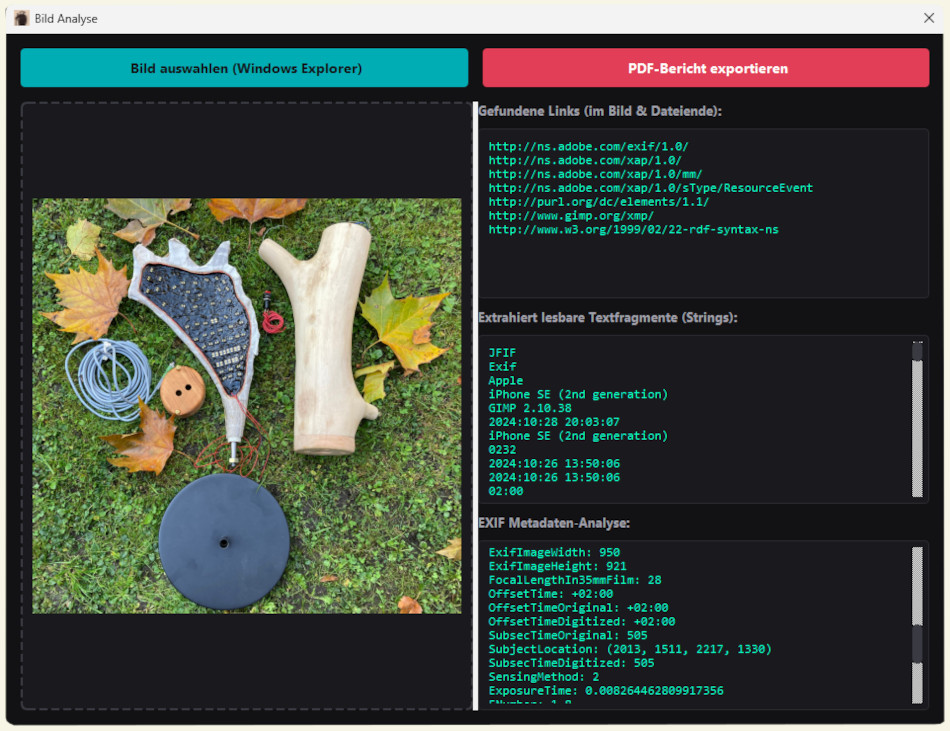Image resolution: width=950 pixels, height=731 pixels.
Task: Select the '02:00' string line
Action: [x=505, y=491]
